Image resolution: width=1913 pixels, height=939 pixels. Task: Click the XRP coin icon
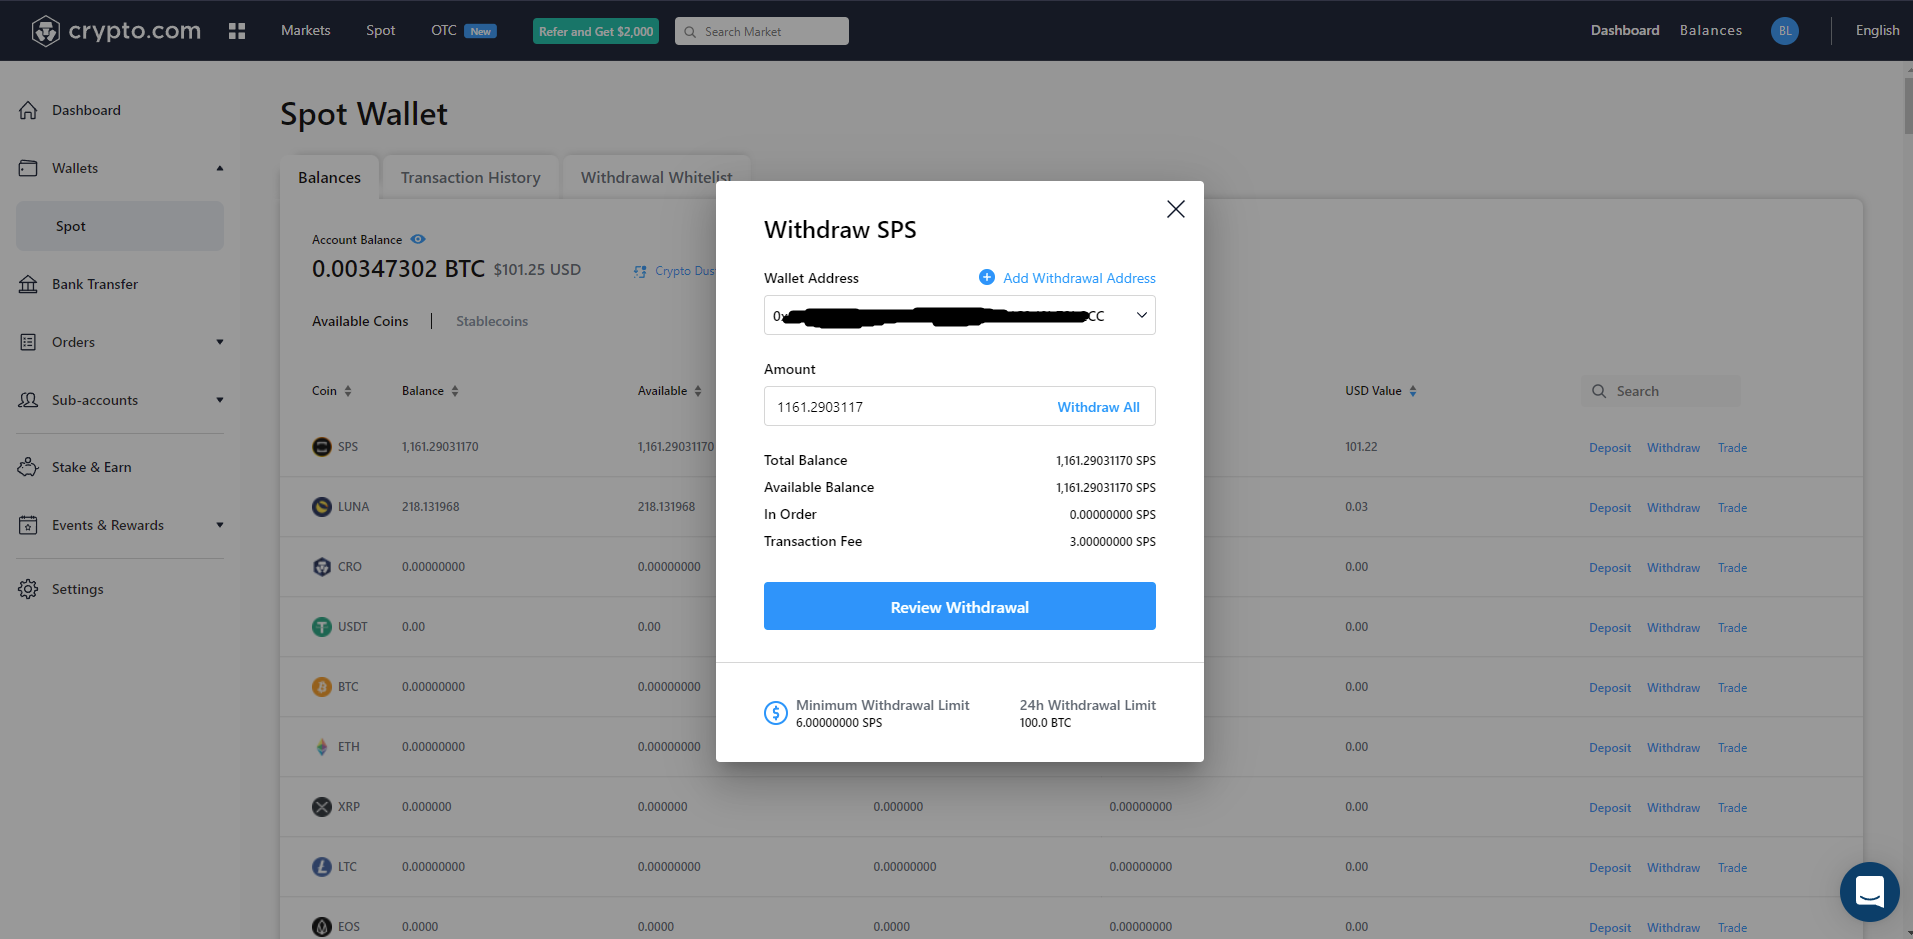tap(322, 807)
